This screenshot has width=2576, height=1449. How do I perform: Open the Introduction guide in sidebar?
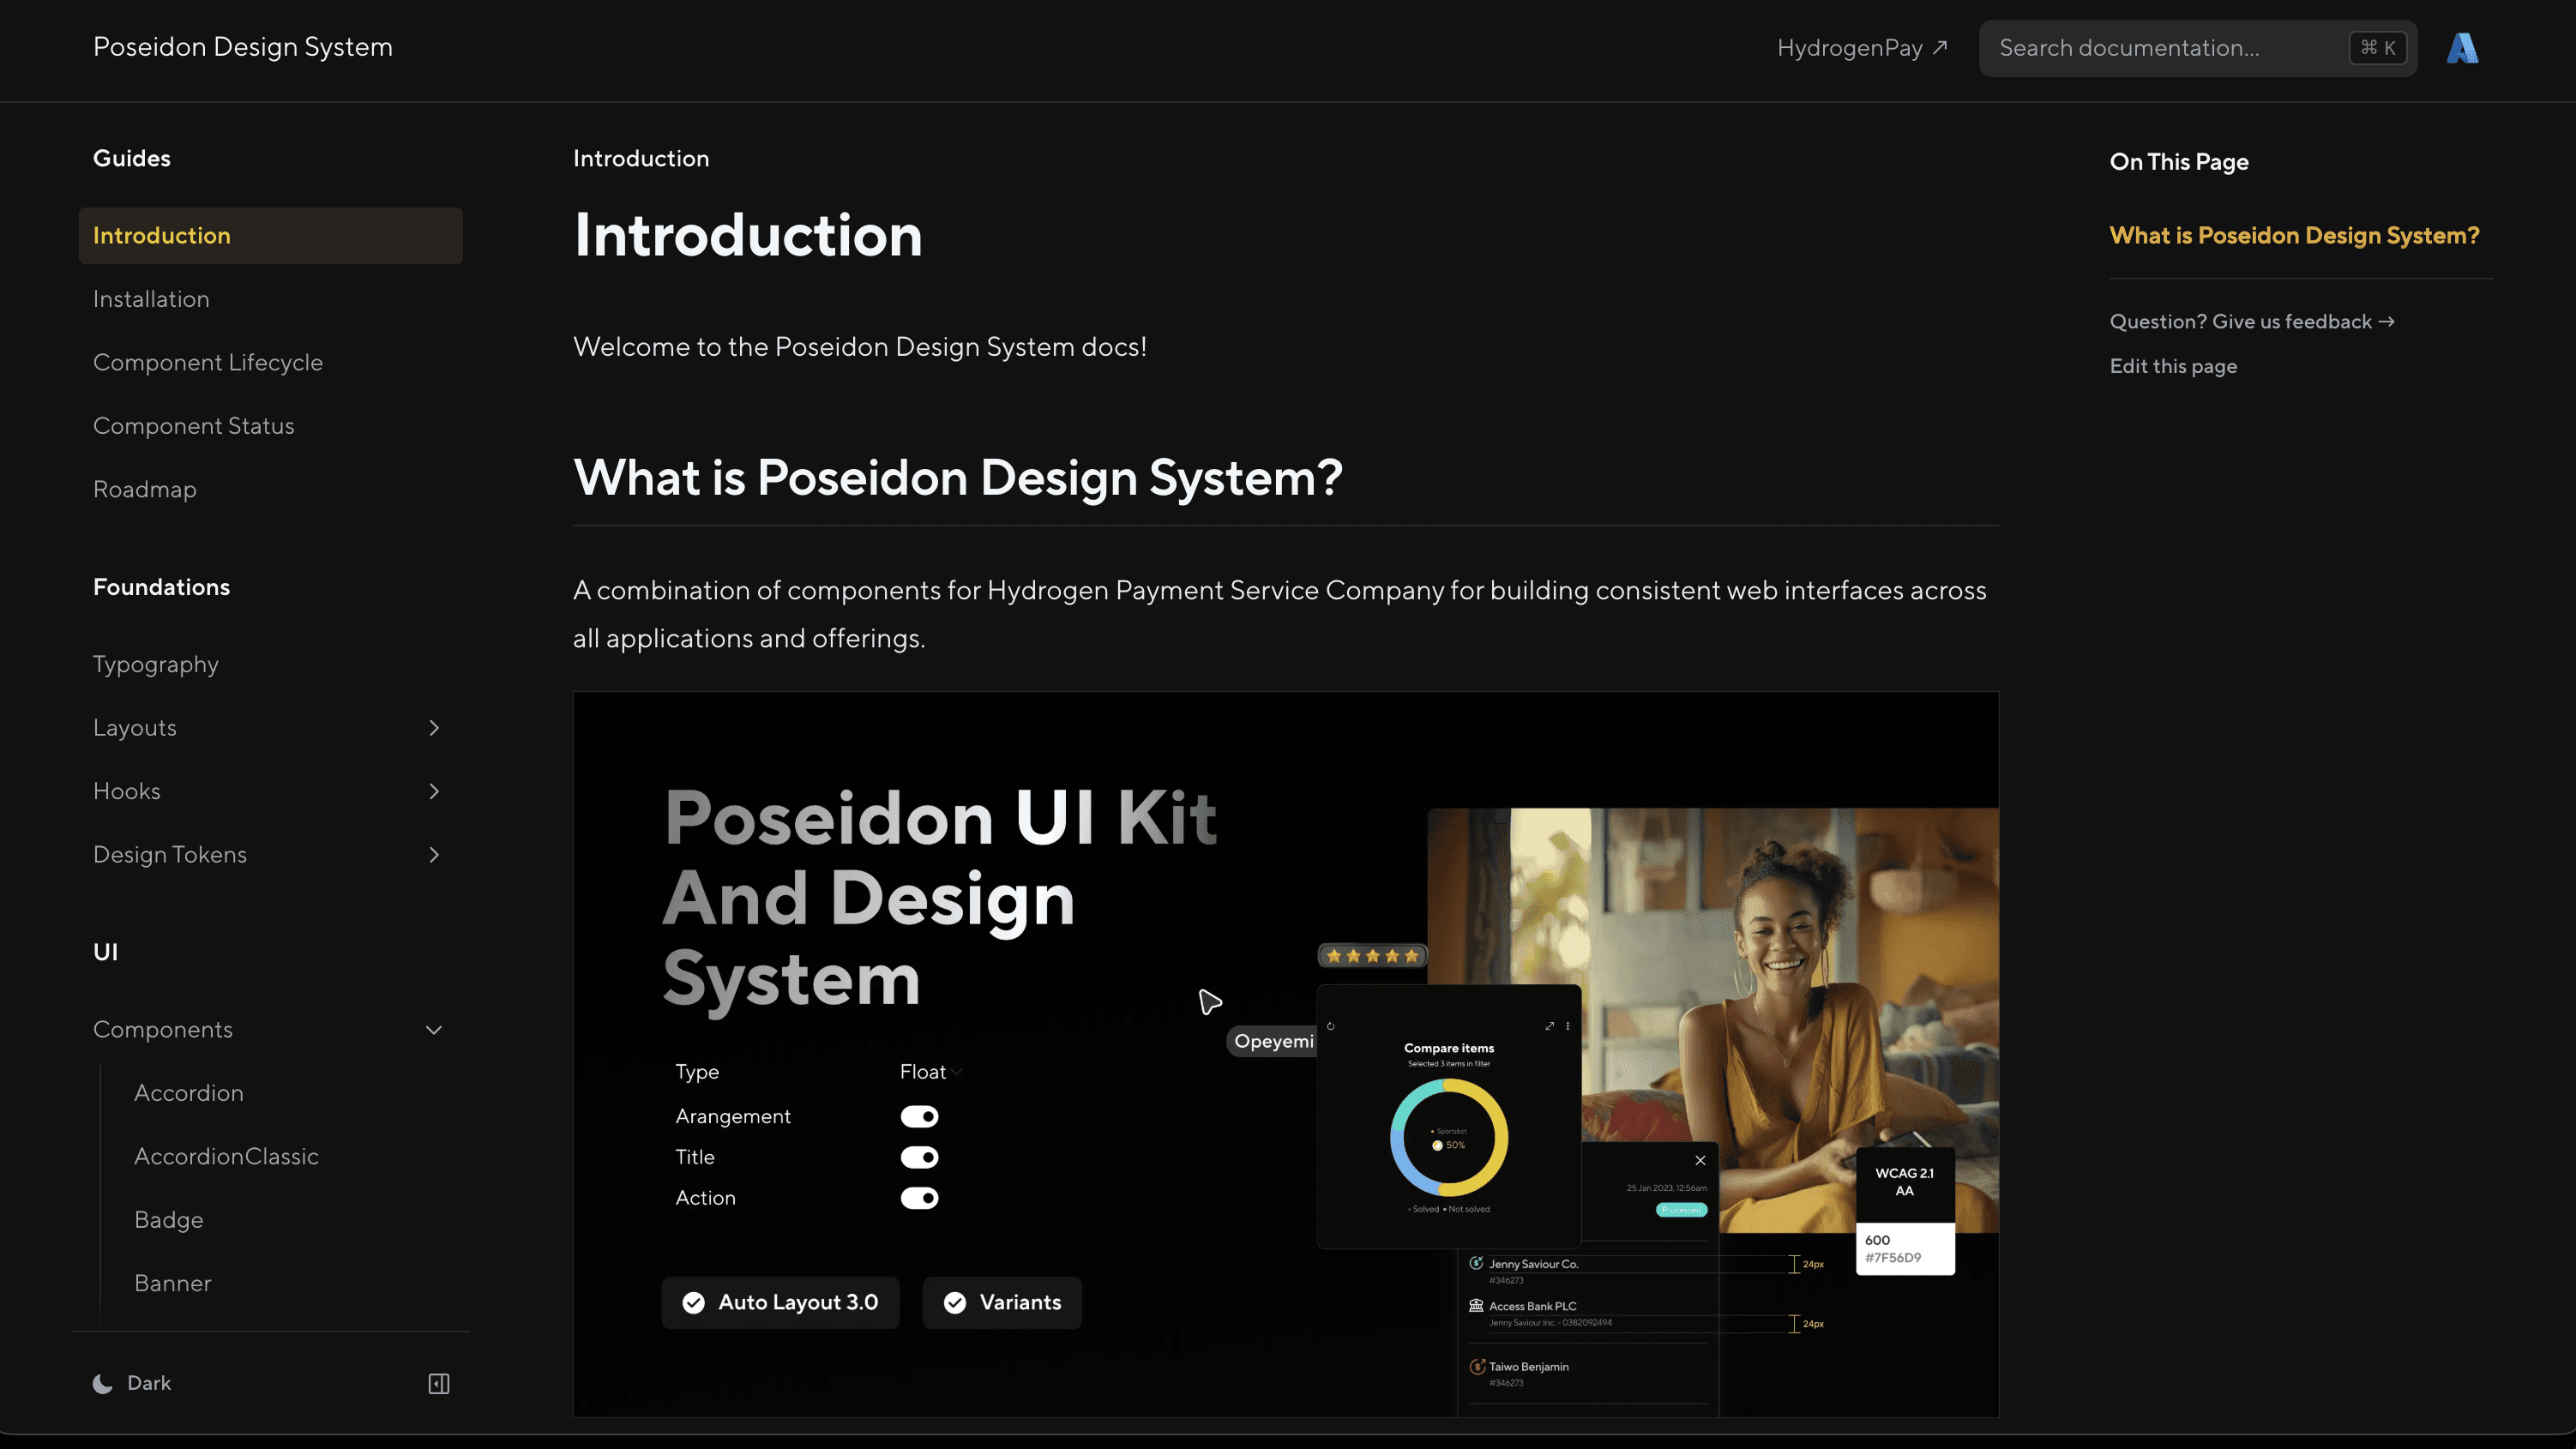[270, 236]
